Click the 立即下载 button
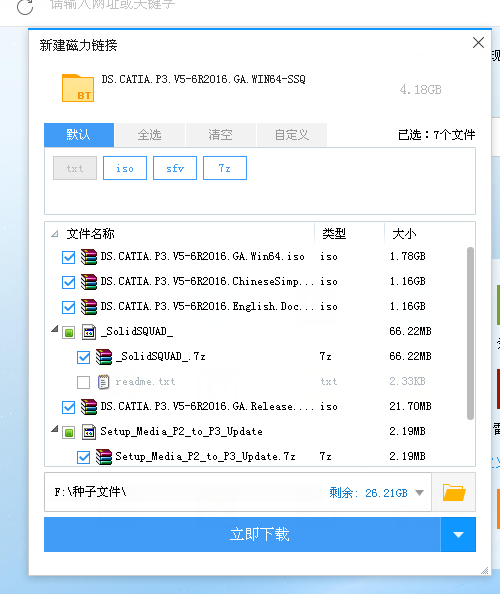This screenshot has width=500, height=594. point(242,535)
